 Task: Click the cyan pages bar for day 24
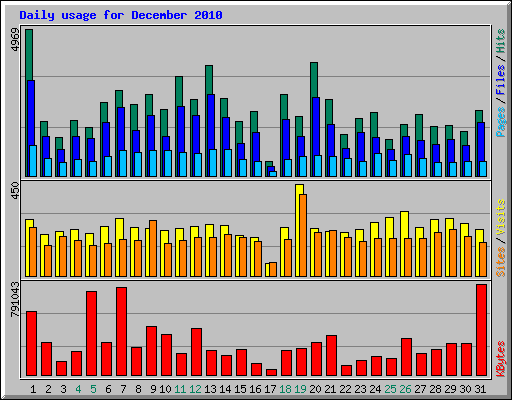(378, 165)
